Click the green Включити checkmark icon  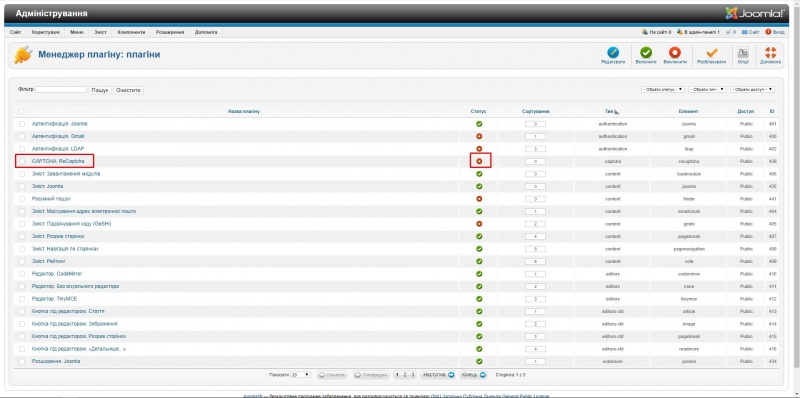(646, 53)
